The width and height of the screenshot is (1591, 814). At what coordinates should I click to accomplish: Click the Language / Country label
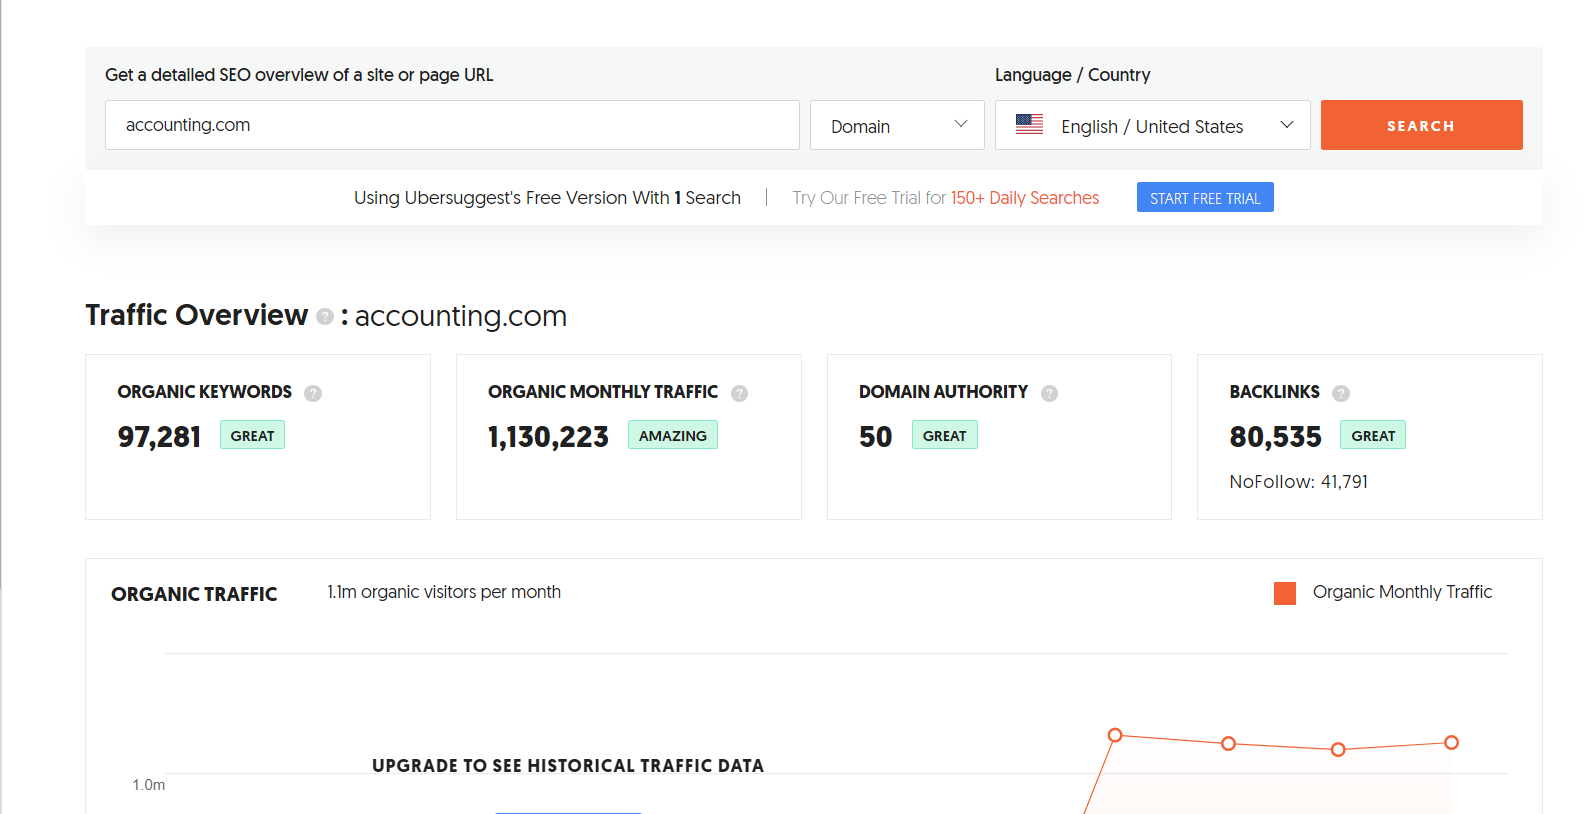click(x=1072, y=75)
